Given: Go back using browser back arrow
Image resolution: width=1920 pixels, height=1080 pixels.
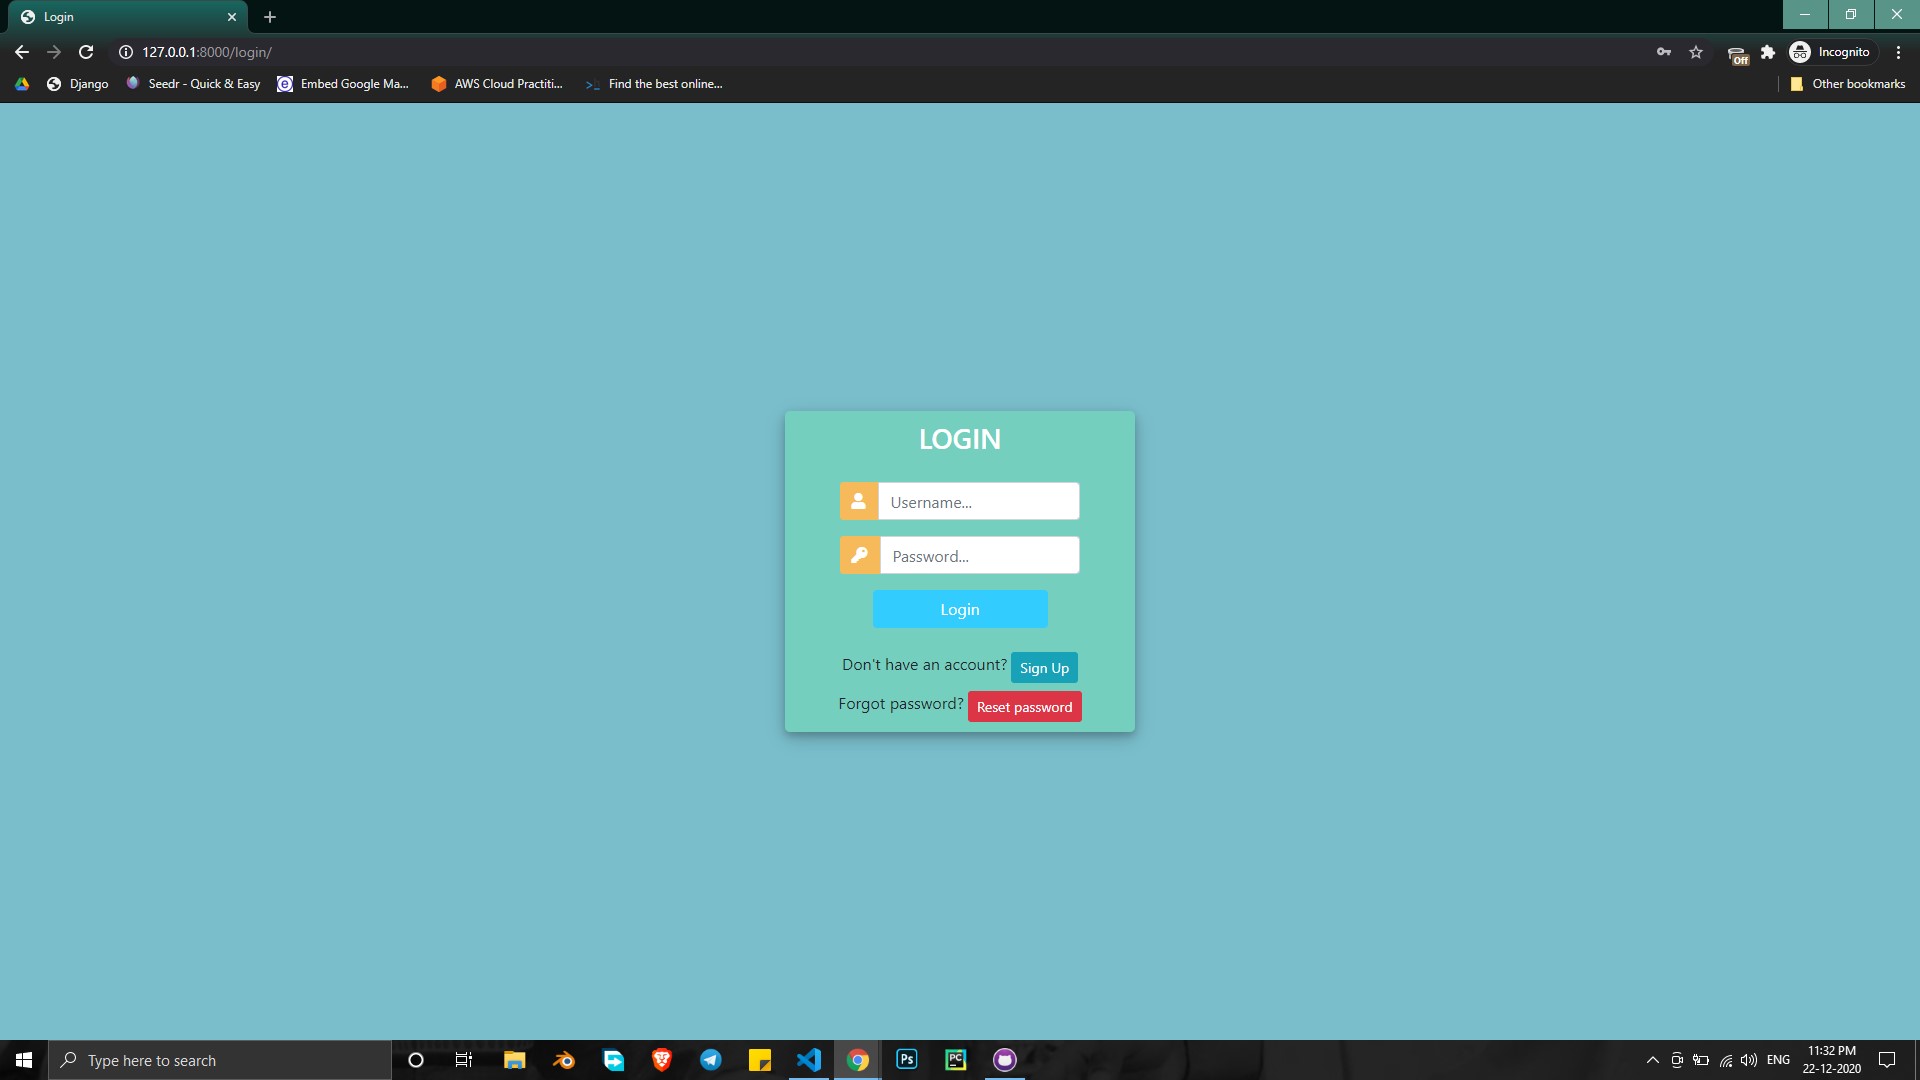Looking at the screenshot, I should click(22, 52).
